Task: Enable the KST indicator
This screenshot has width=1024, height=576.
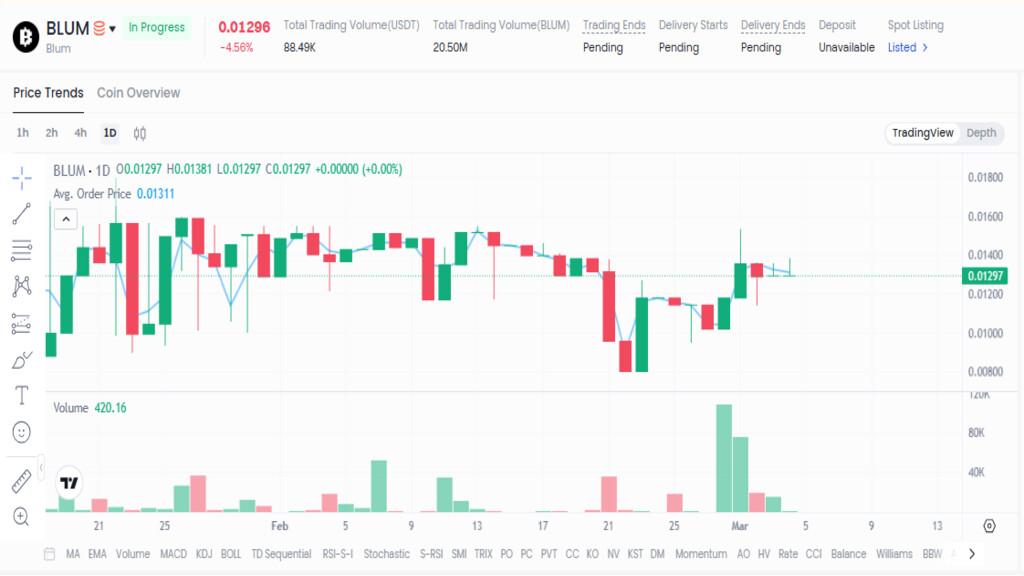Action: (635, 554)
